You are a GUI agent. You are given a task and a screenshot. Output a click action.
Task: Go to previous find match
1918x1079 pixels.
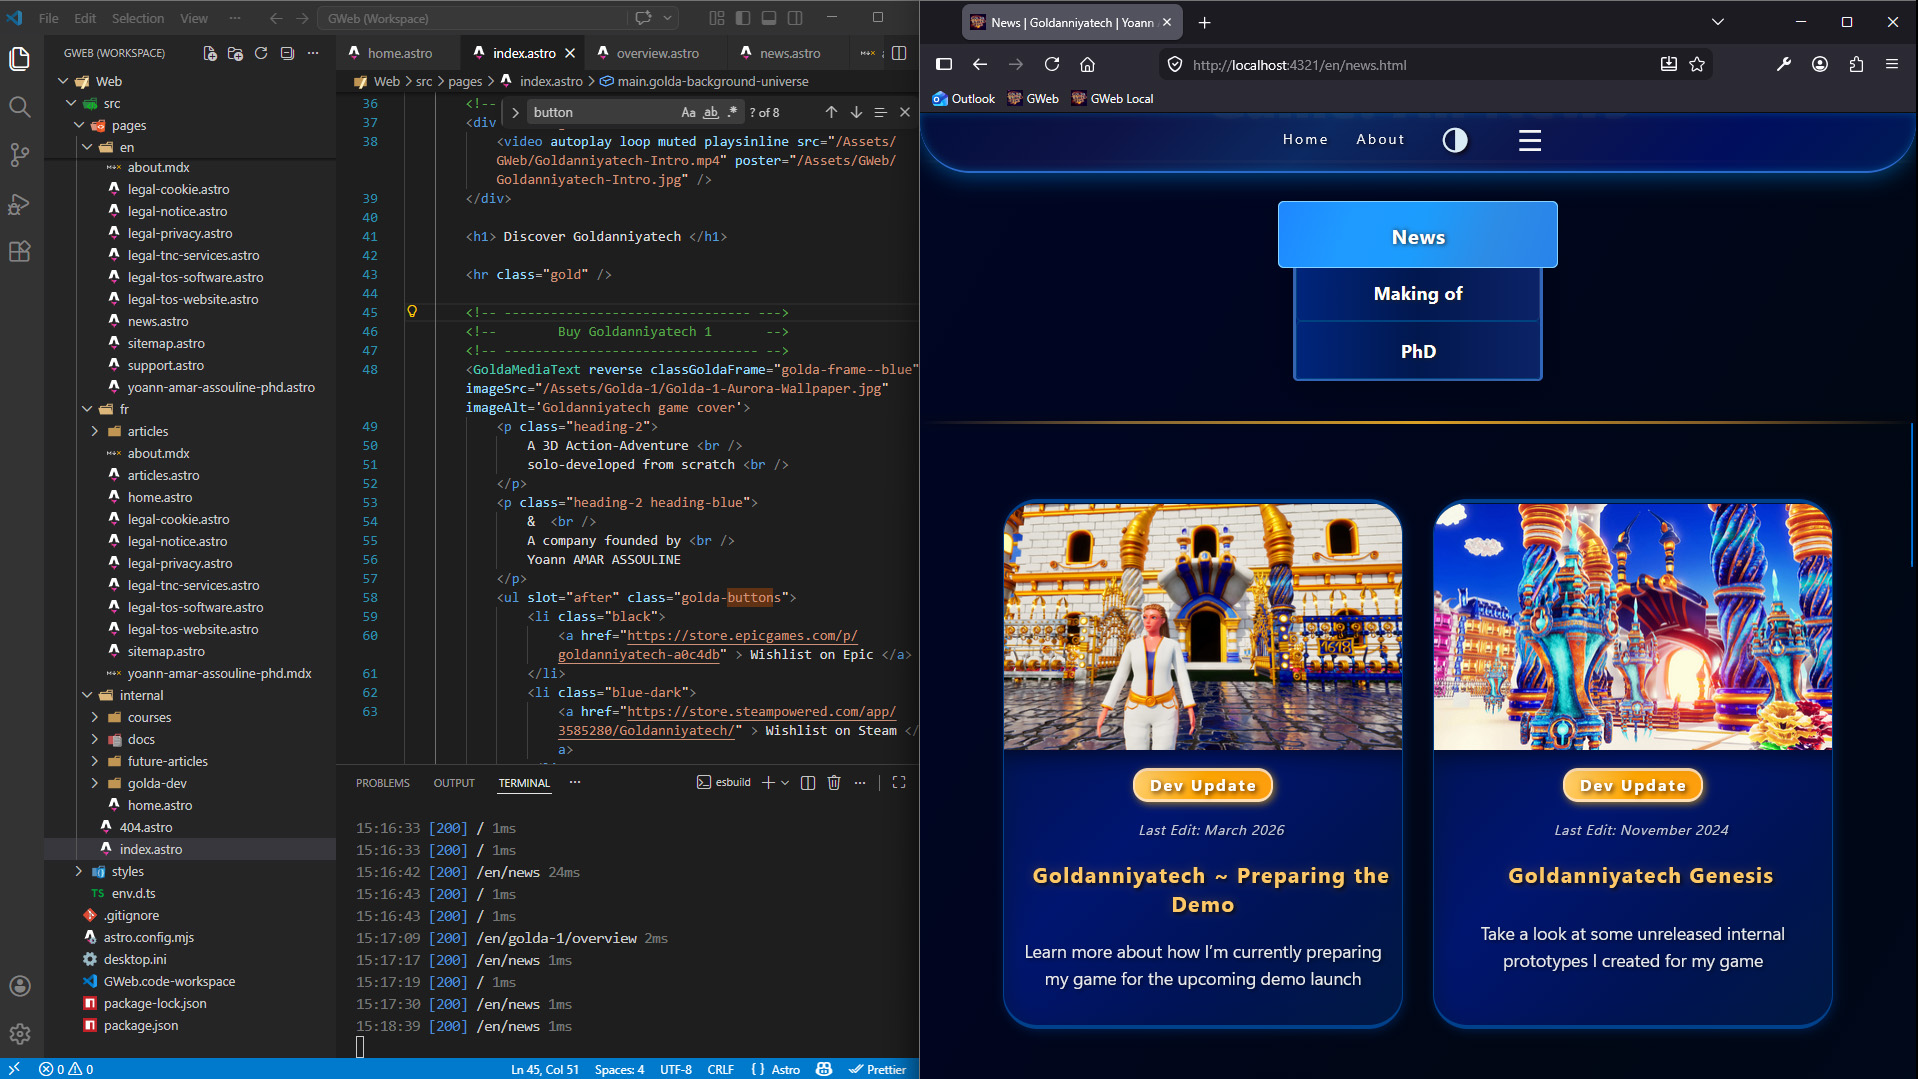click(831, 112)
